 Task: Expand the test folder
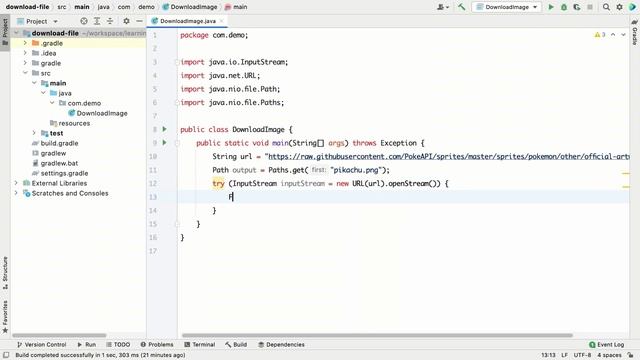click(x=34, y=133)
